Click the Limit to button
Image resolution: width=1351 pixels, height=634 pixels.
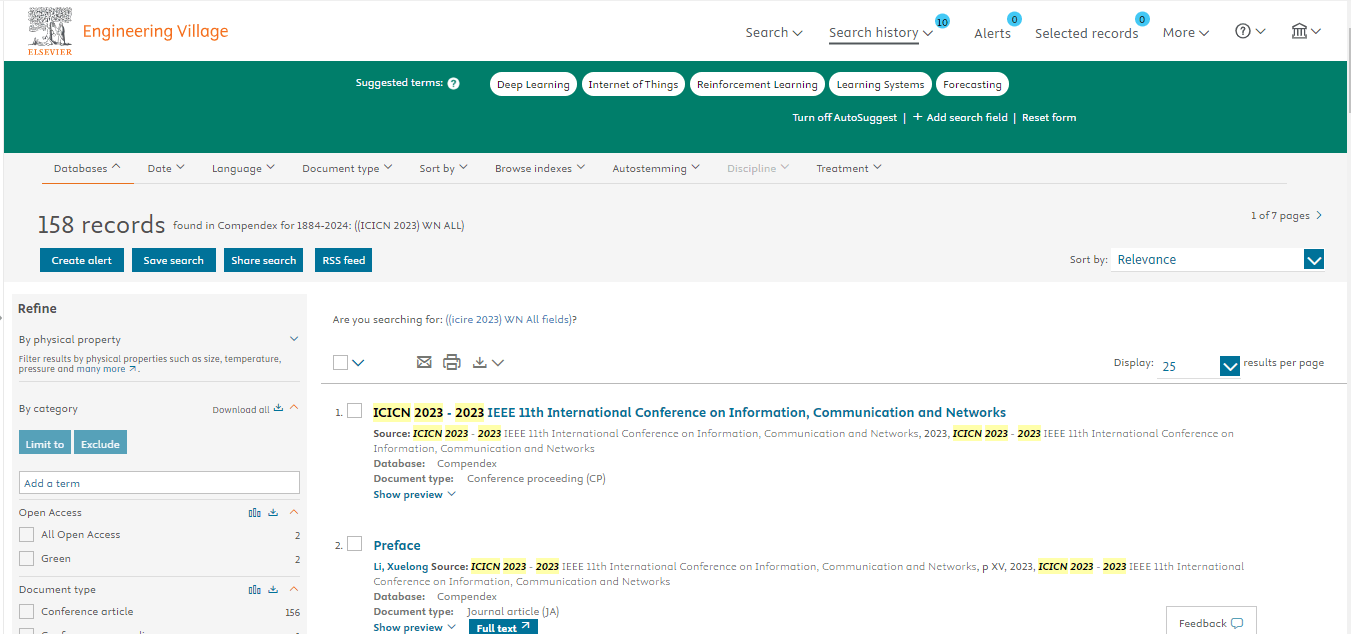45,443
